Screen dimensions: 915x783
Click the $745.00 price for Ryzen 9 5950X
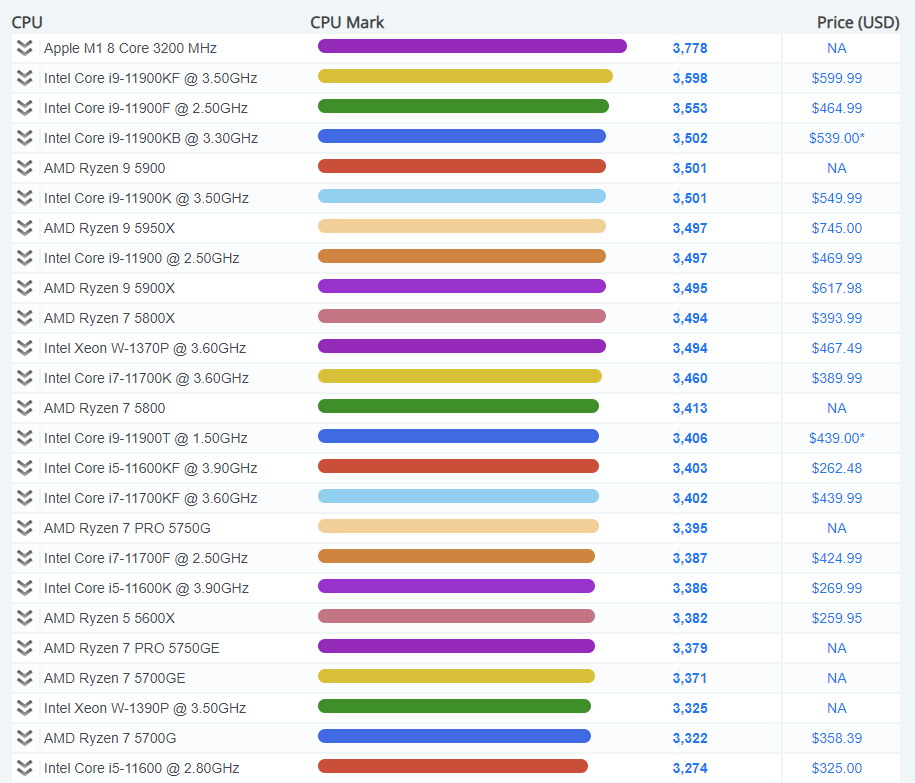[x=836, y=228]
